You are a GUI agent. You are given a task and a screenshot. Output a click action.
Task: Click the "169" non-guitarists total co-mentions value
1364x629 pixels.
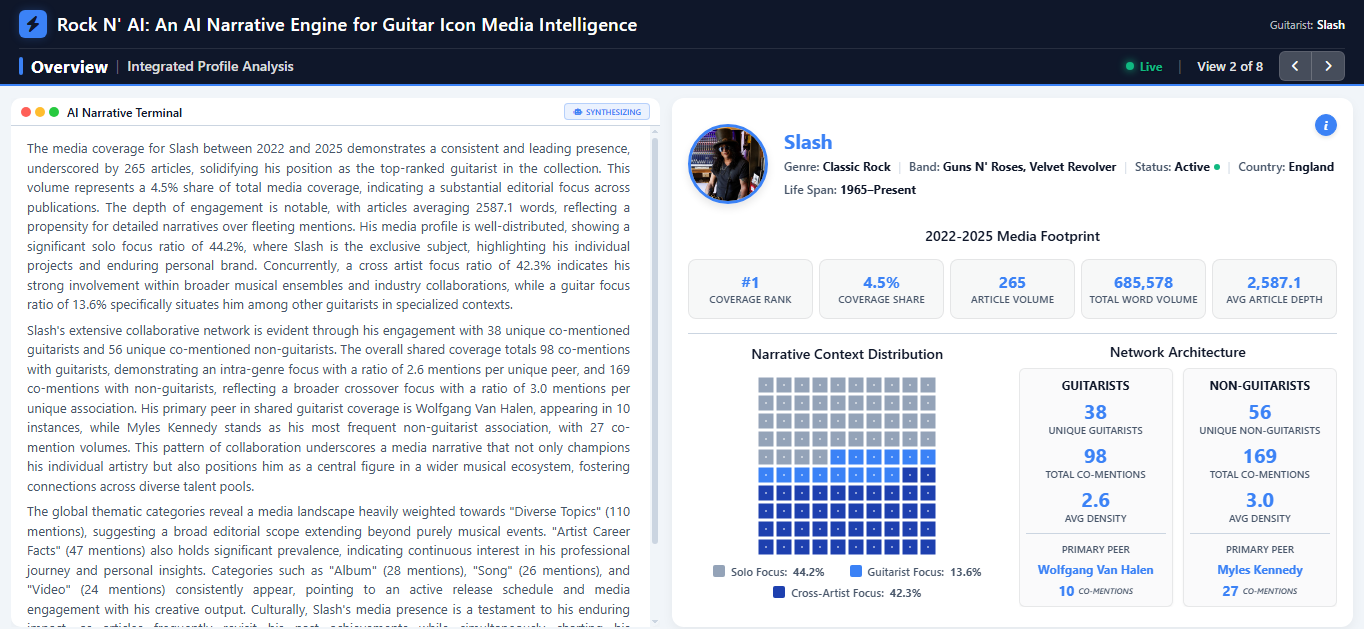[1260, 456]
